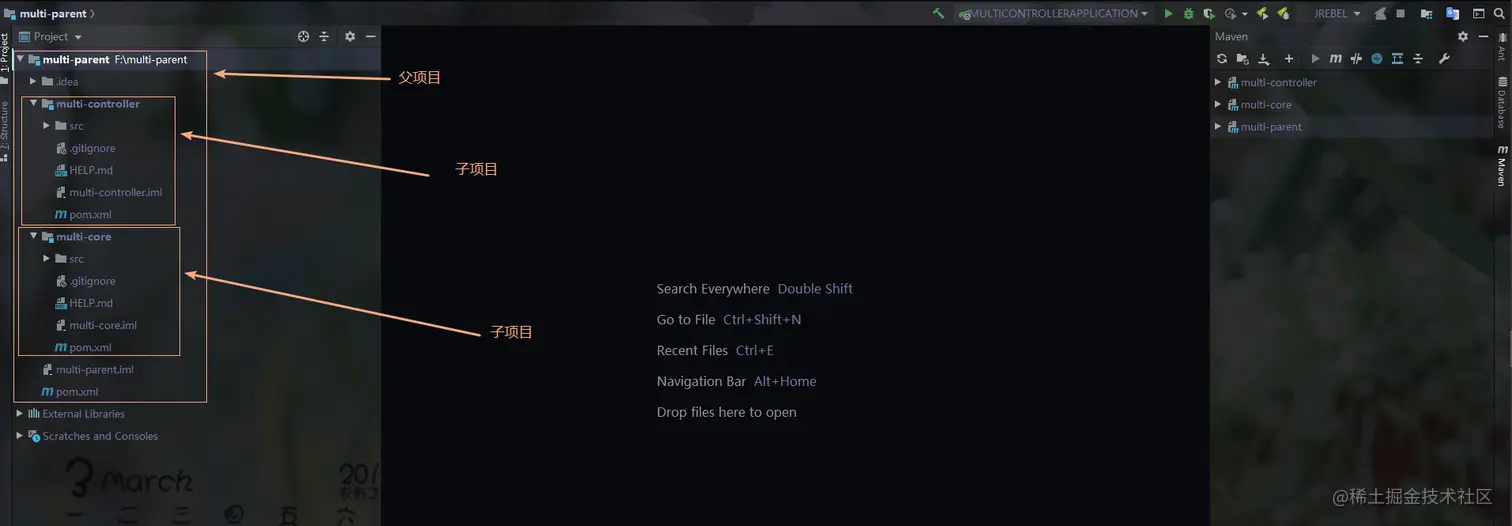The image size is (1512, 526).
Task: Start debugging with the bug icon
Action: coord(1188,14)
